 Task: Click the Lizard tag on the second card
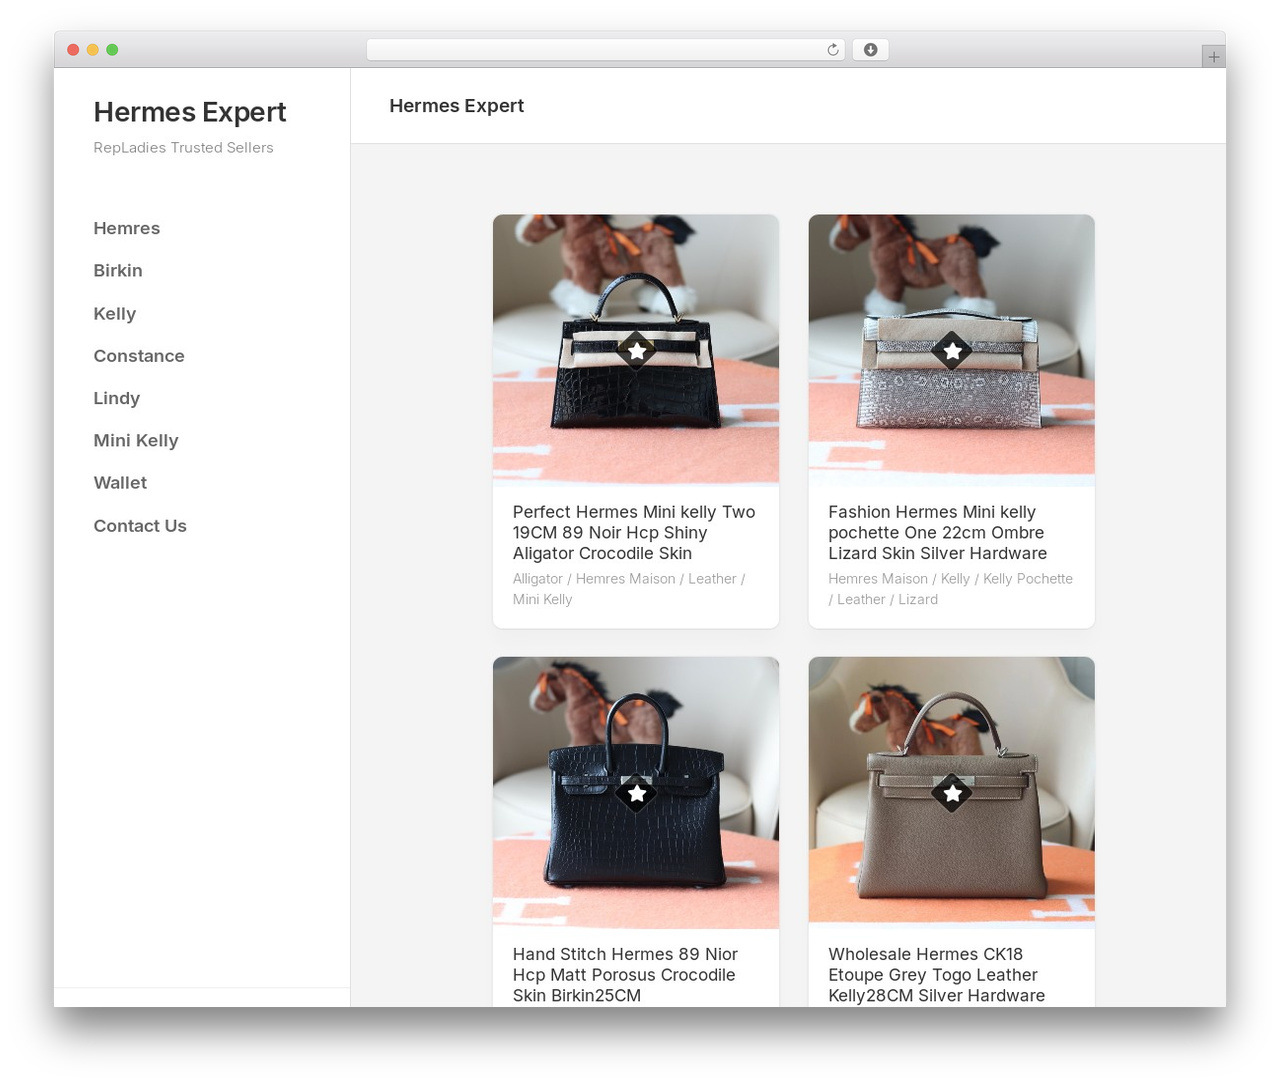(918, 599)
